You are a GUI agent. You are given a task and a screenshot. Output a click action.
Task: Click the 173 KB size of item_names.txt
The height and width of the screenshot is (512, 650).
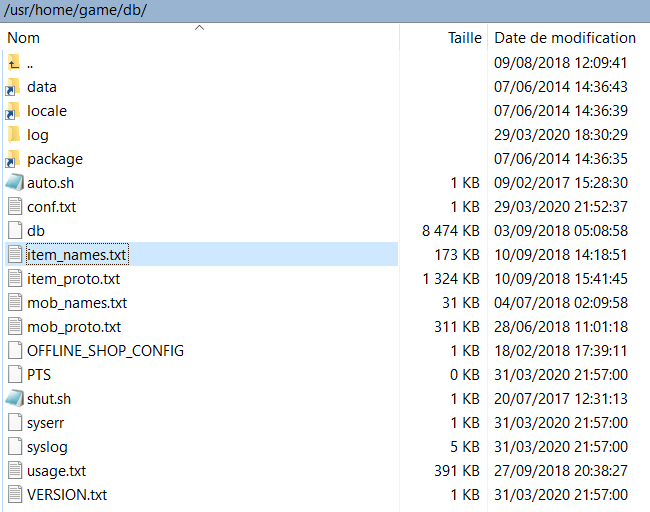click(x=457, y=255)
